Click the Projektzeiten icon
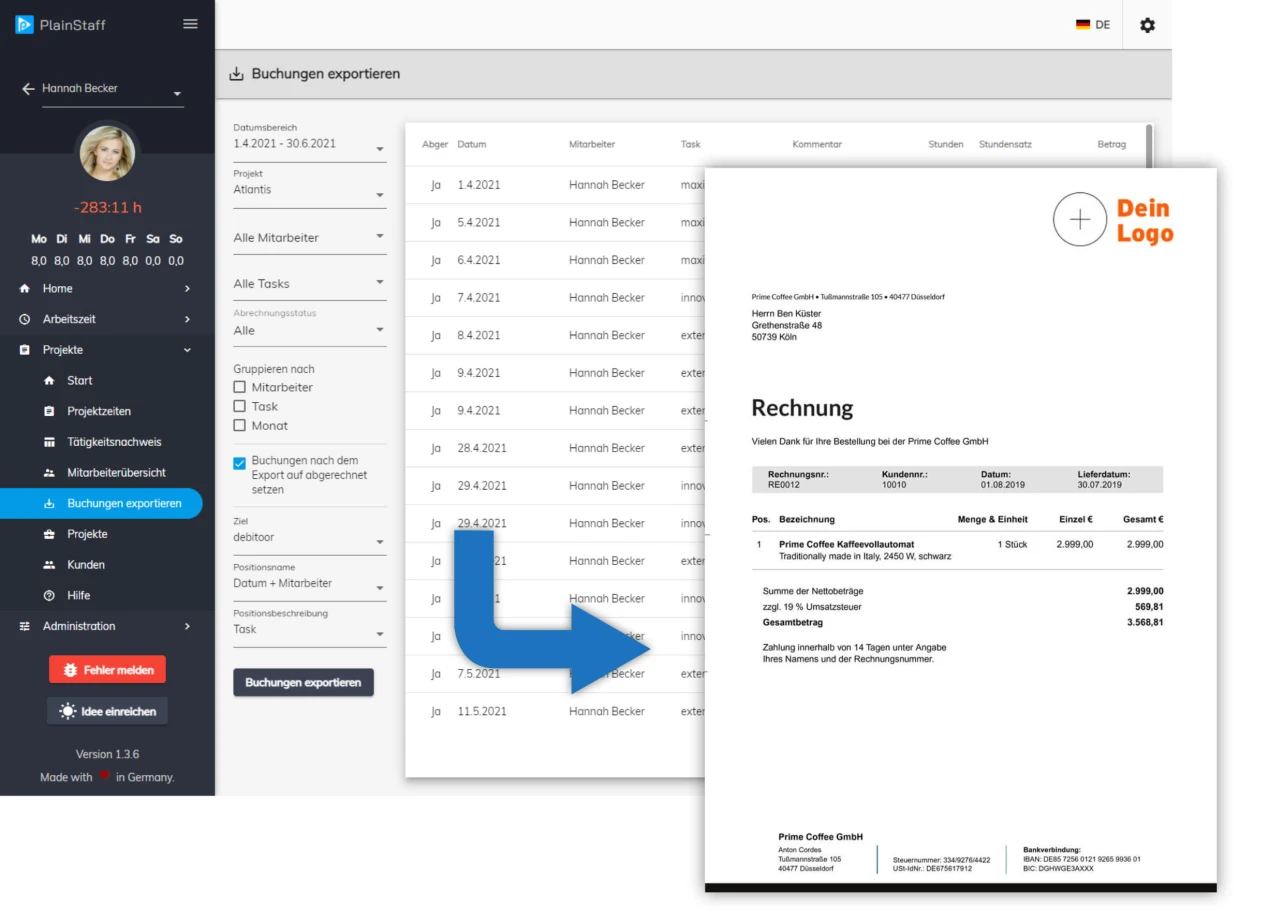This screenshot has width=1284, height=923. [x=49, y=412]
